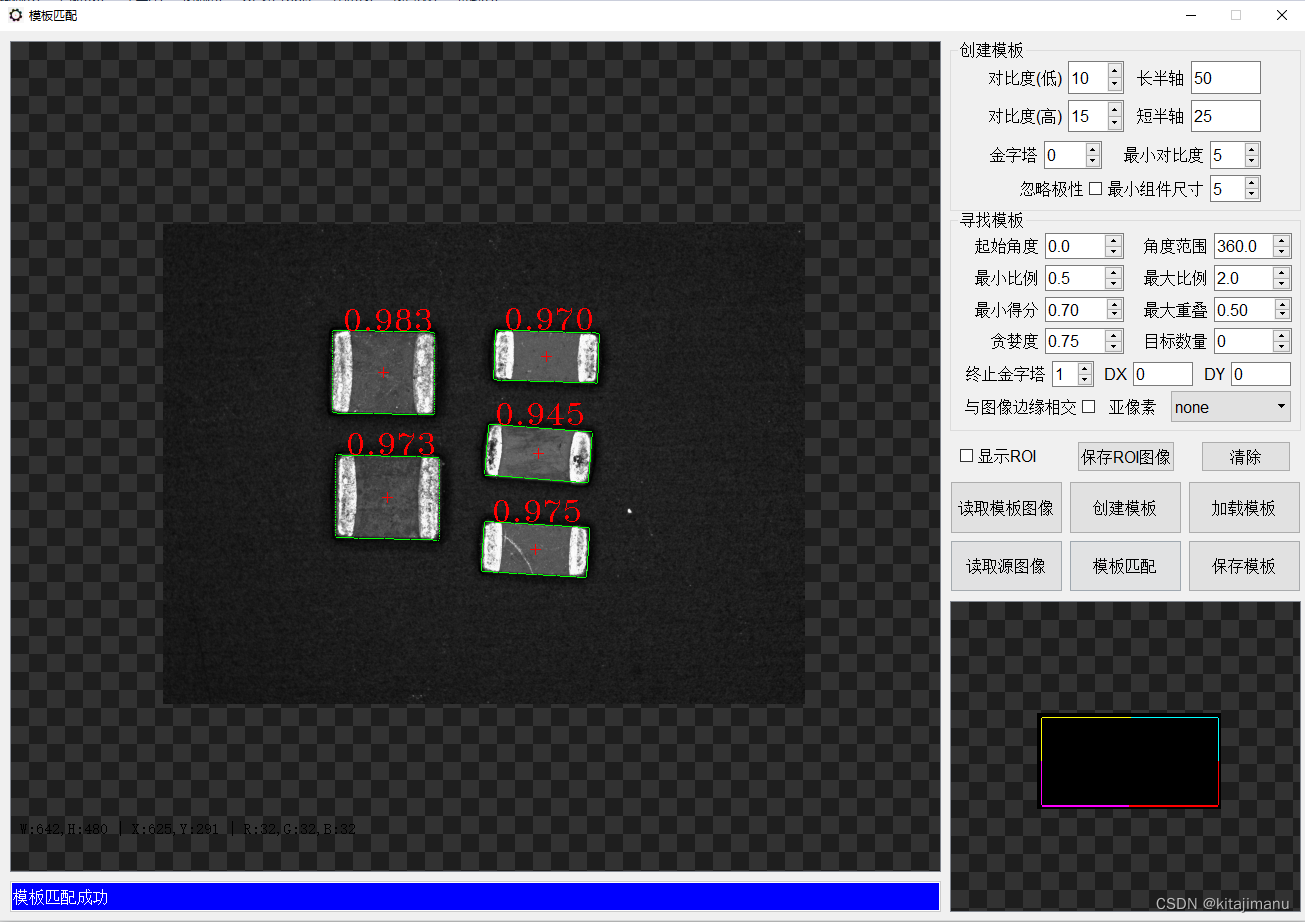Click the 对比度(低) value field

point(1088,78)
